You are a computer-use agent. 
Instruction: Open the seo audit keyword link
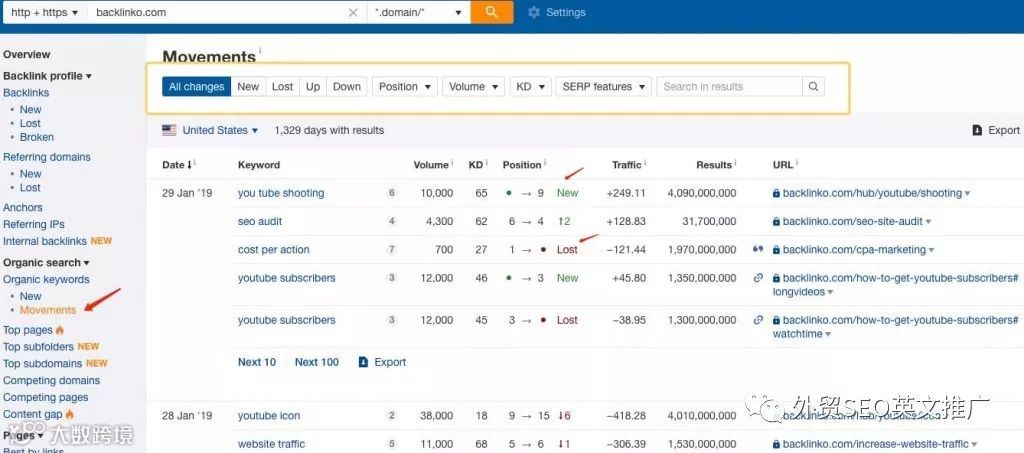click(x=260, y=221)
